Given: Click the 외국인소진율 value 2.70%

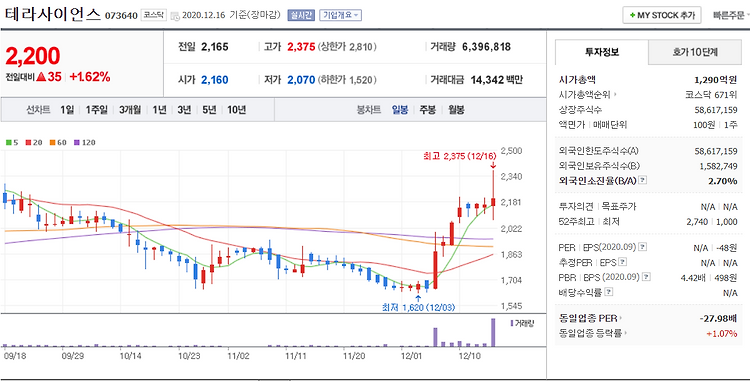Looking at the screenshot, I should tap(723, 181).
